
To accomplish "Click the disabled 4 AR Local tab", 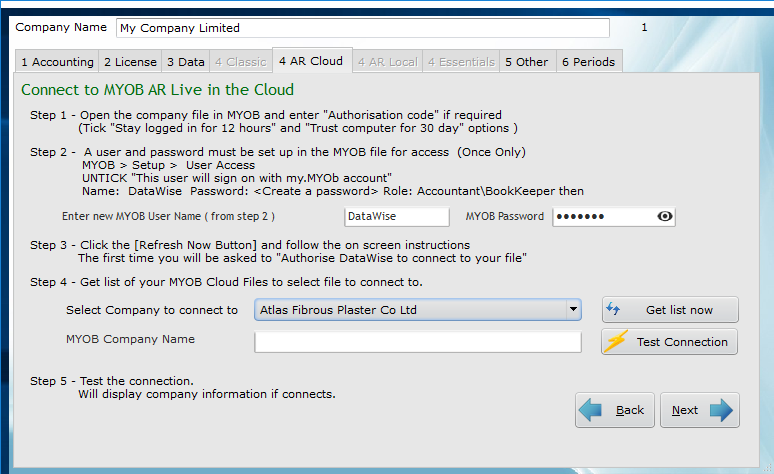I will tap(387, 62).
